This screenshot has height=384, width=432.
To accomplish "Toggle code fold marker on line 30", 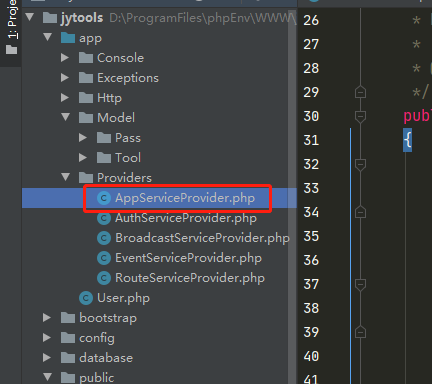I will [x=360, y=116].
